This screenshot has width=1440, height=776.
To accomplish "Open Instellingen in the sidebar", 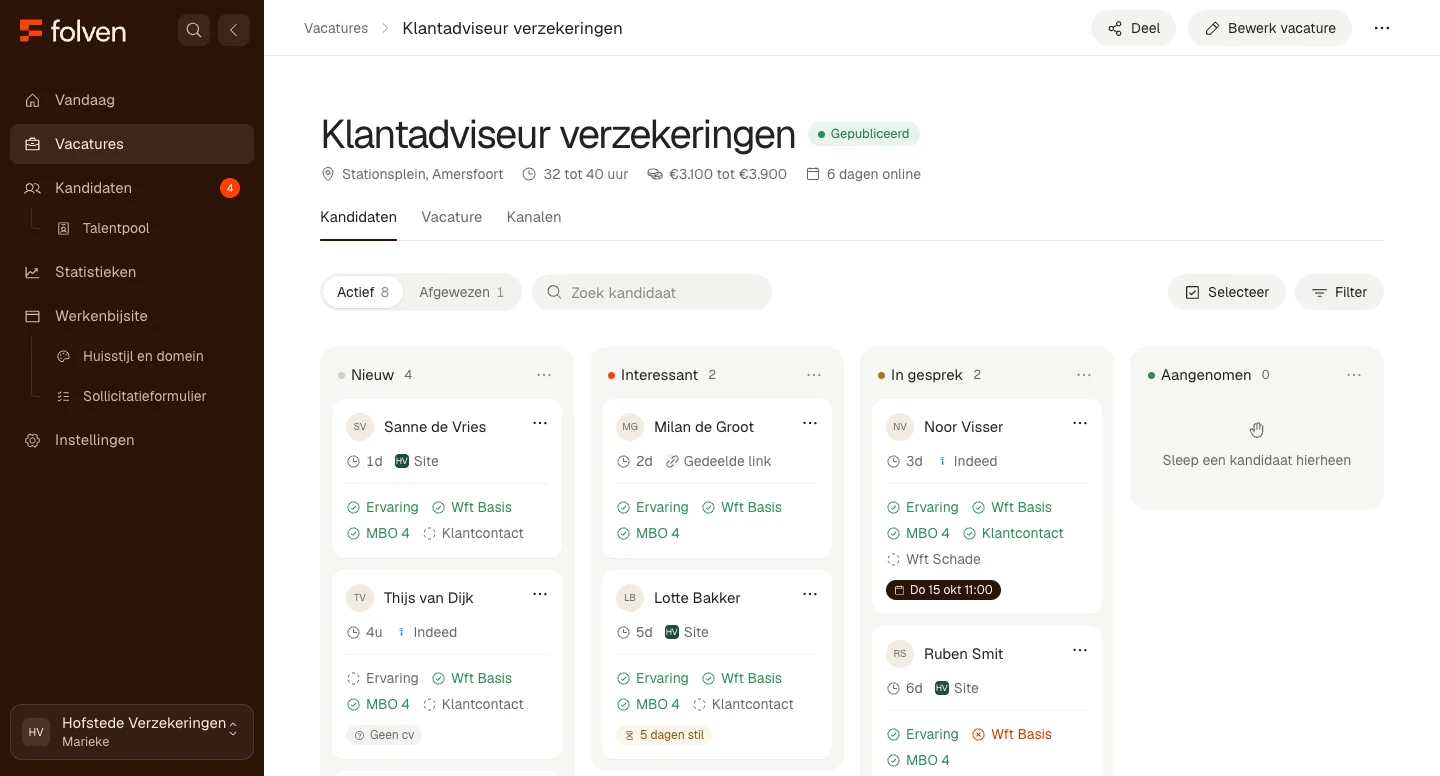I will [x=132, y=440].
